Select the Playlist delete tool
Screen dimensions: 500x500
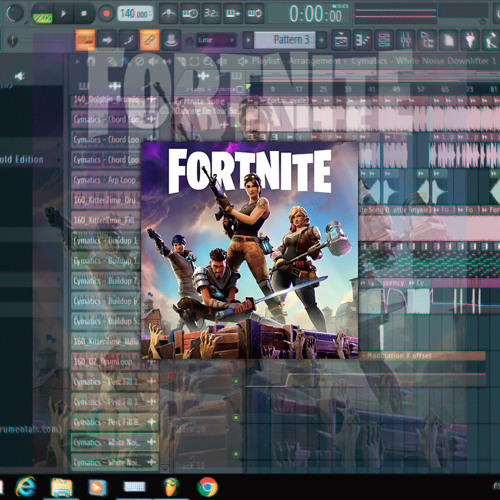pyautogui.click(x=139, y=61)
